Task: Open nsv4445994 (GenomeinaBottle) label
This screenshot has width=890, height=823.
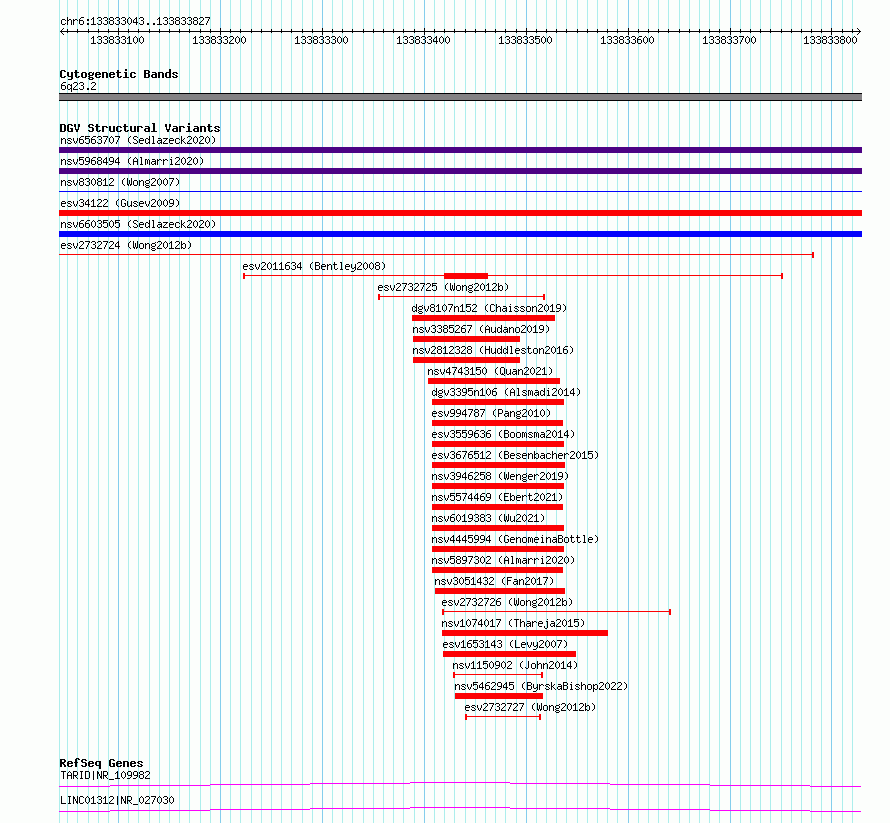Action: coord(515,539)
